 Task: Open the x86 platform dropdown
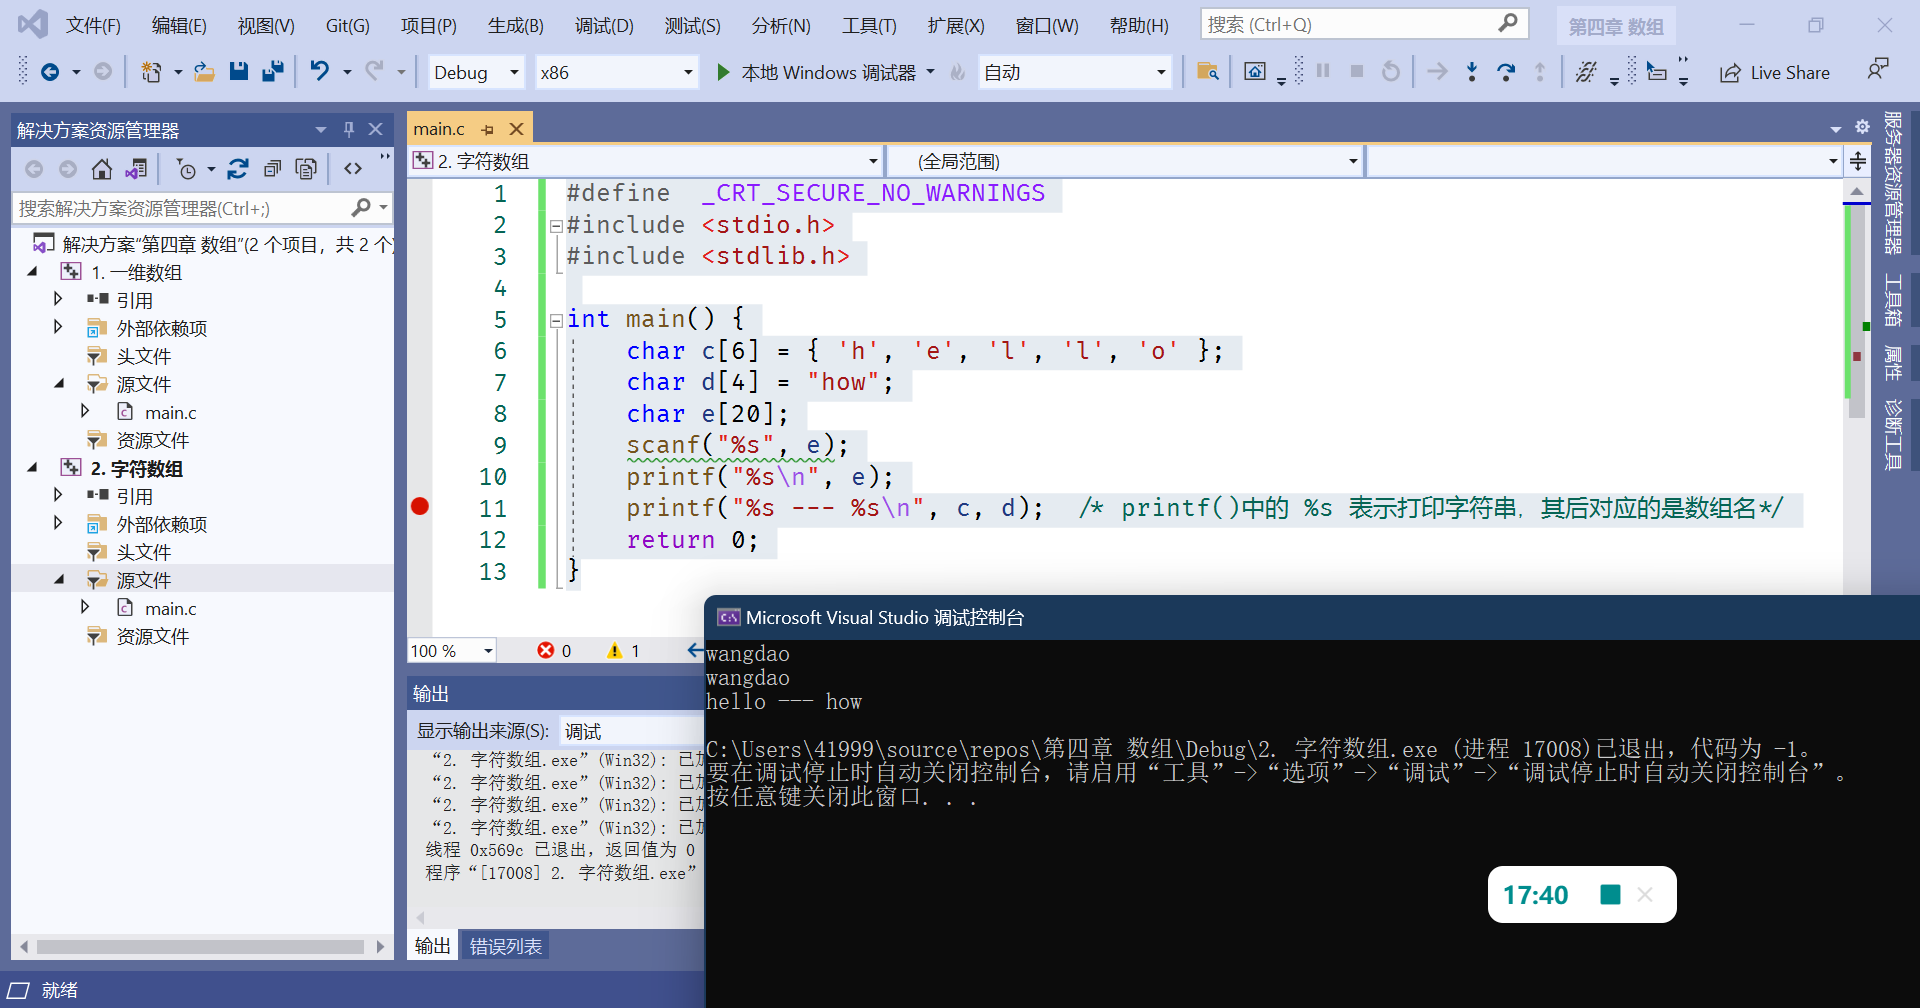point(615,72)
